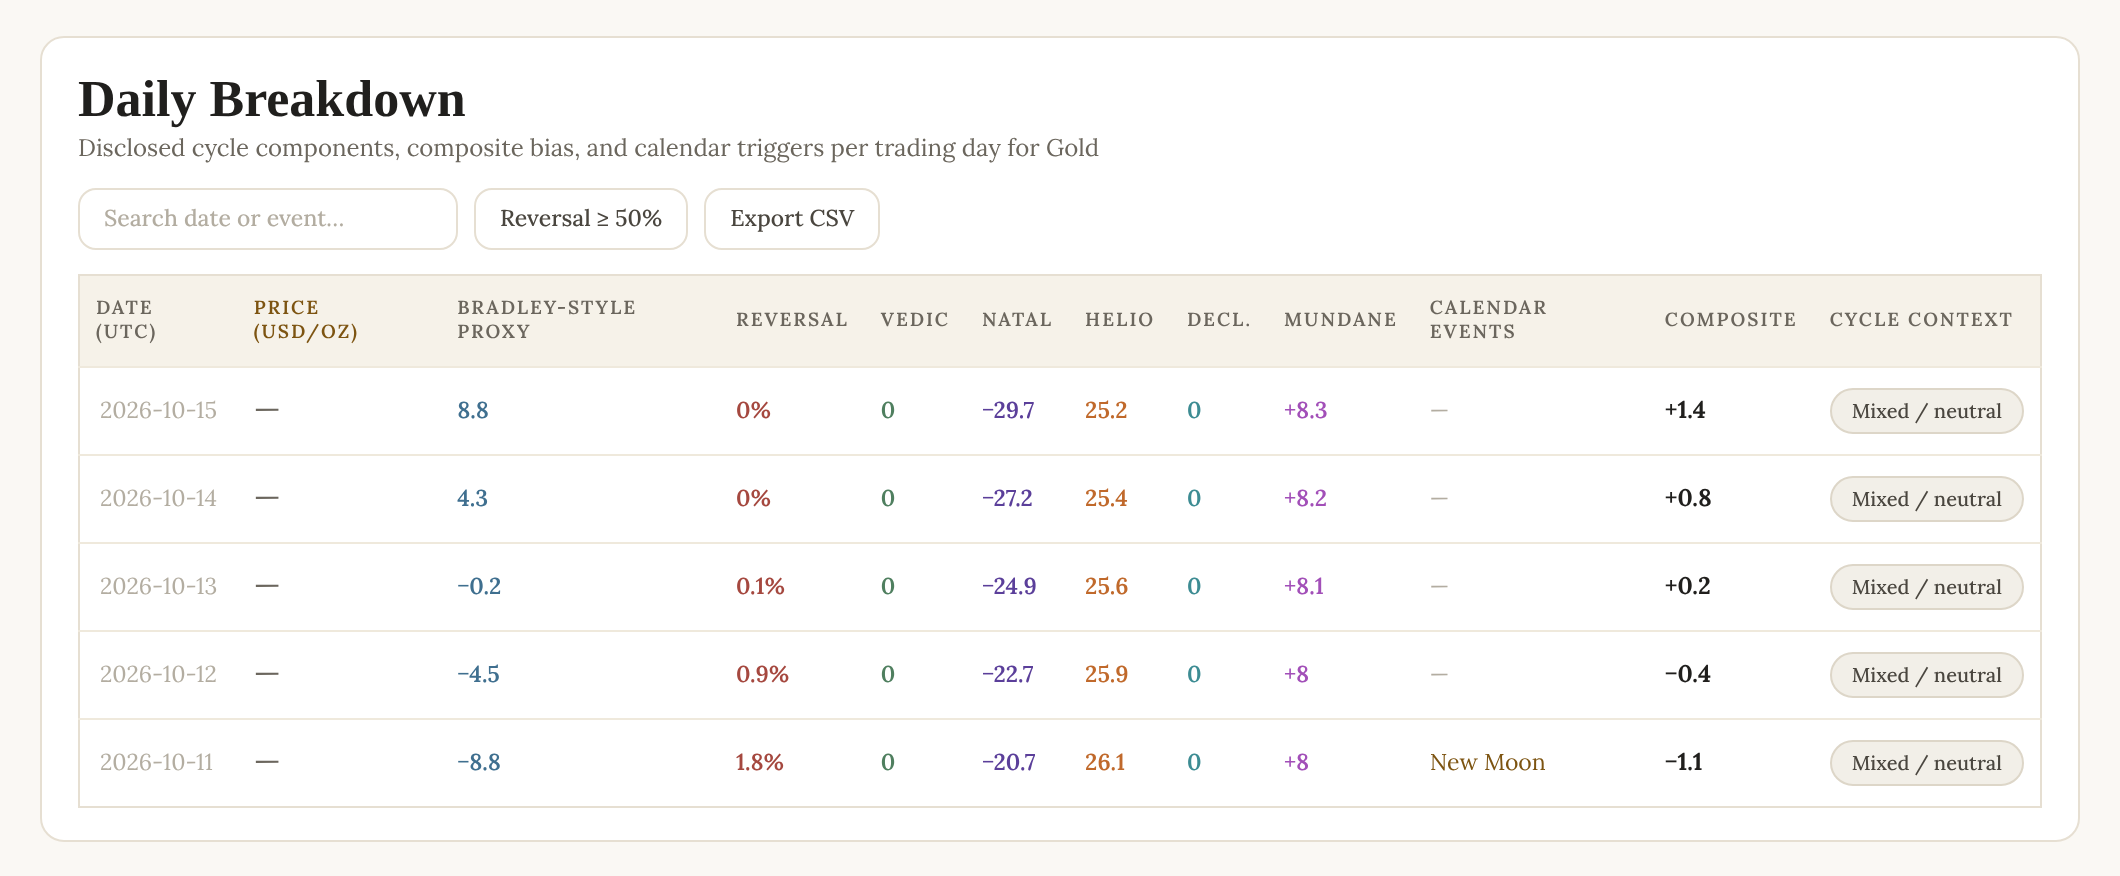Click the search date or event field
2120x876 pixels.
point(268,219)
